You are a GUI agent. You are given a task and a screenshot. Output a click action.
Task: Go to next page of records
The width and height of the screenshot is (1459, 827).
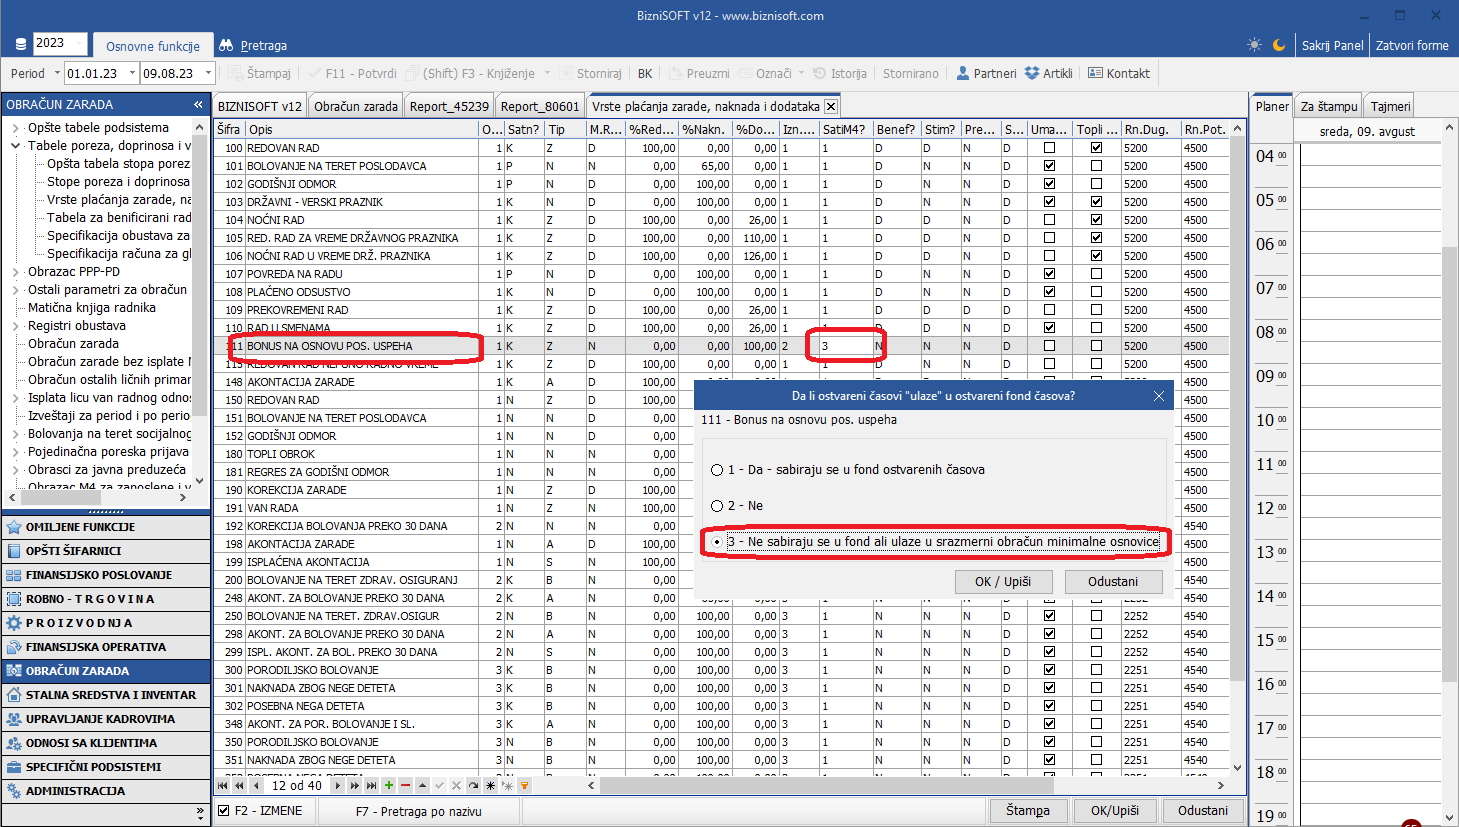click(x=355, y=786)
